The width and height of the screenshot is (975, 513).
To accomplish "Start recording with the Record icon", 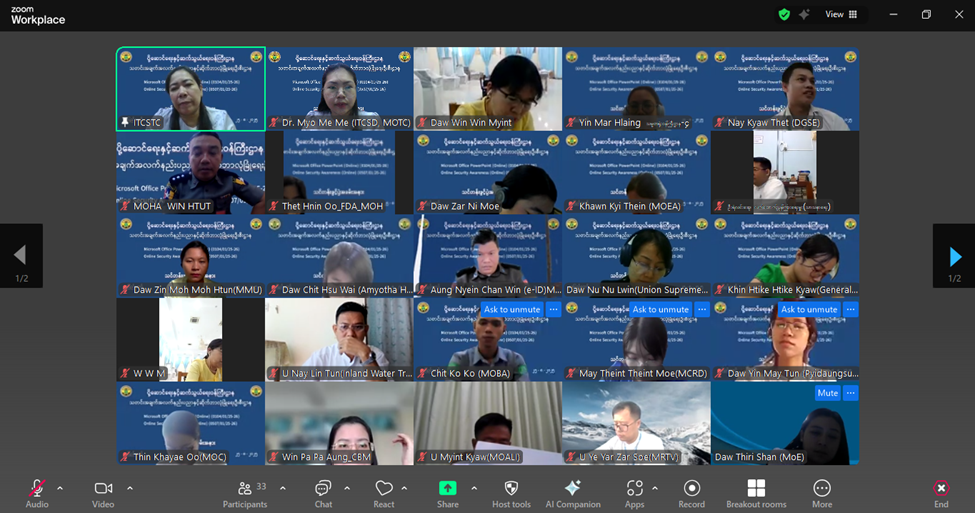I will (691, 489).
